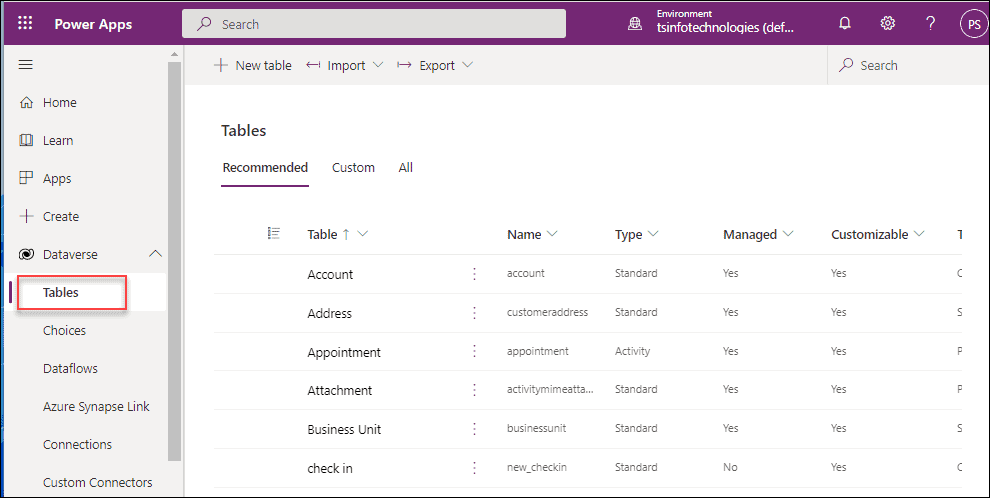
Task: Open more options for Attachment row
Action: coord(475,389)
